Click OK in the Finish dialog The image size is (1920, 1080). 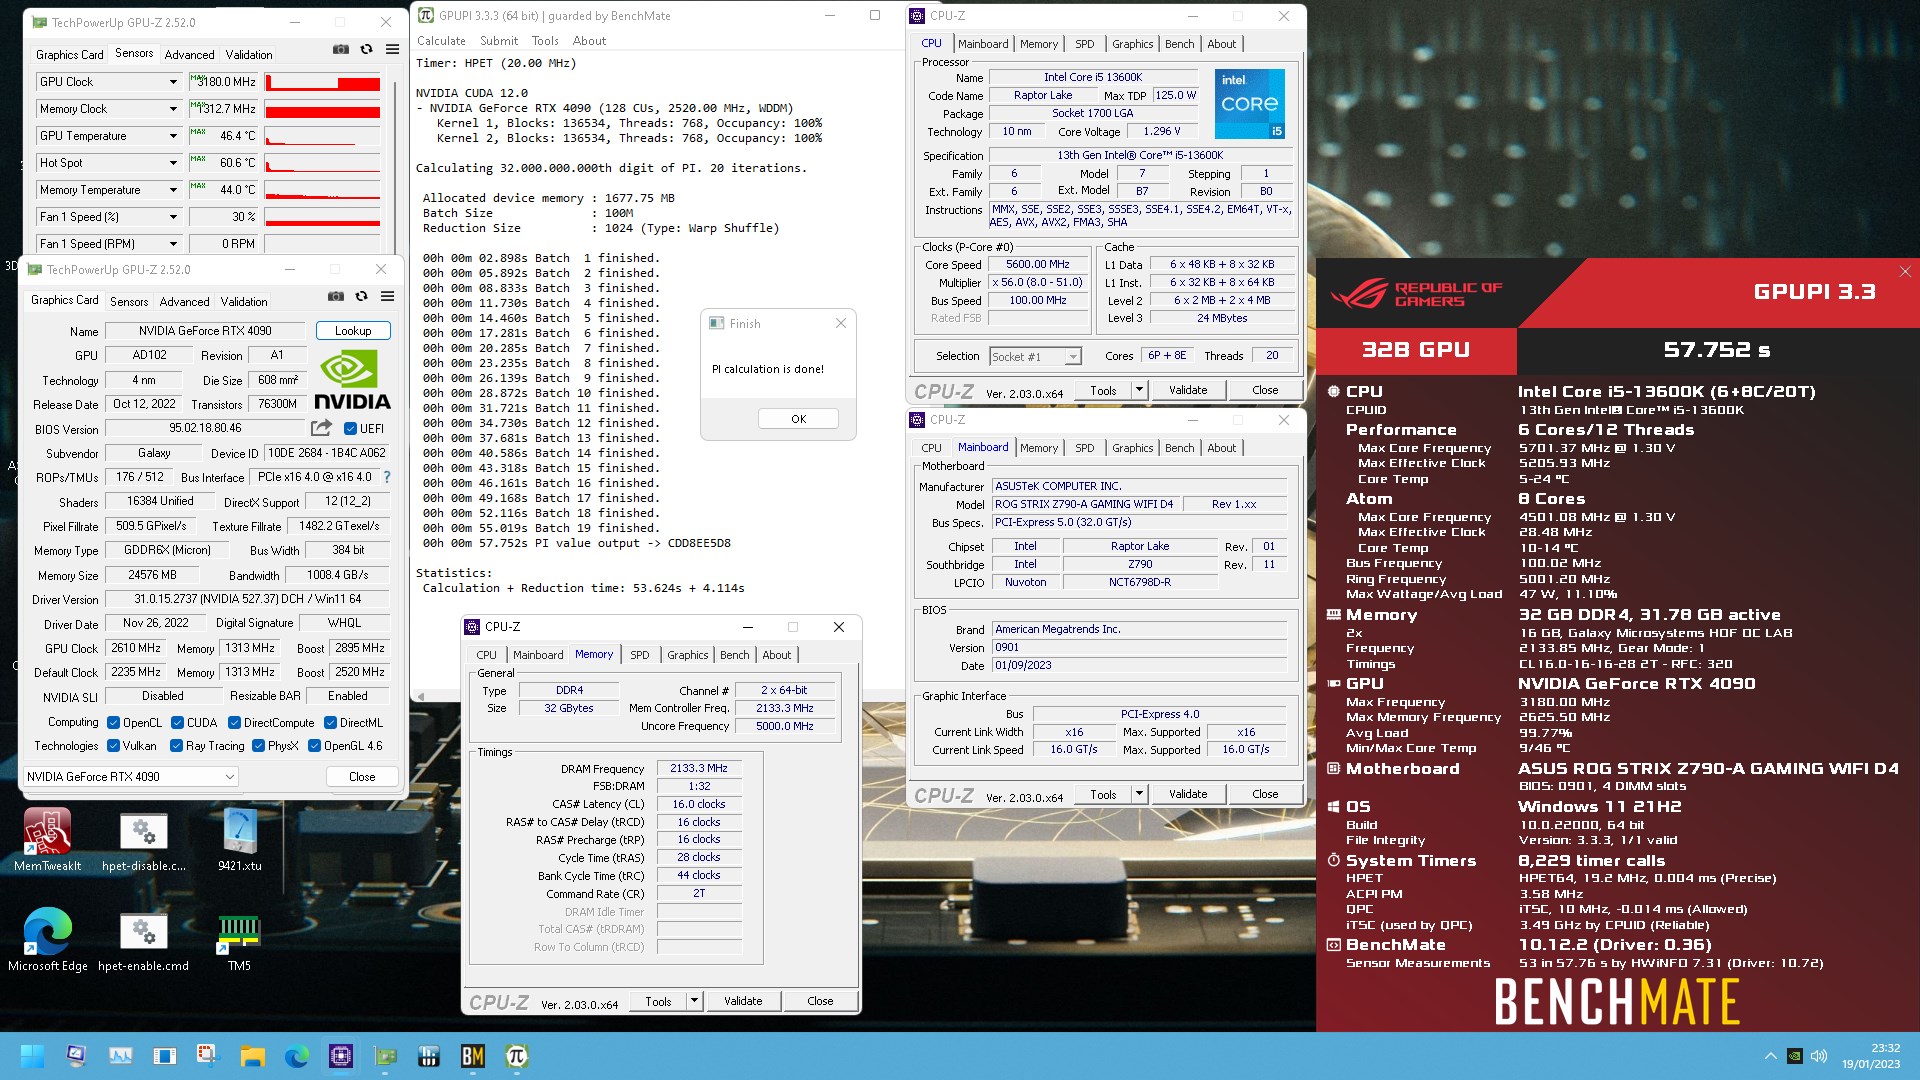tap(798, 419)
